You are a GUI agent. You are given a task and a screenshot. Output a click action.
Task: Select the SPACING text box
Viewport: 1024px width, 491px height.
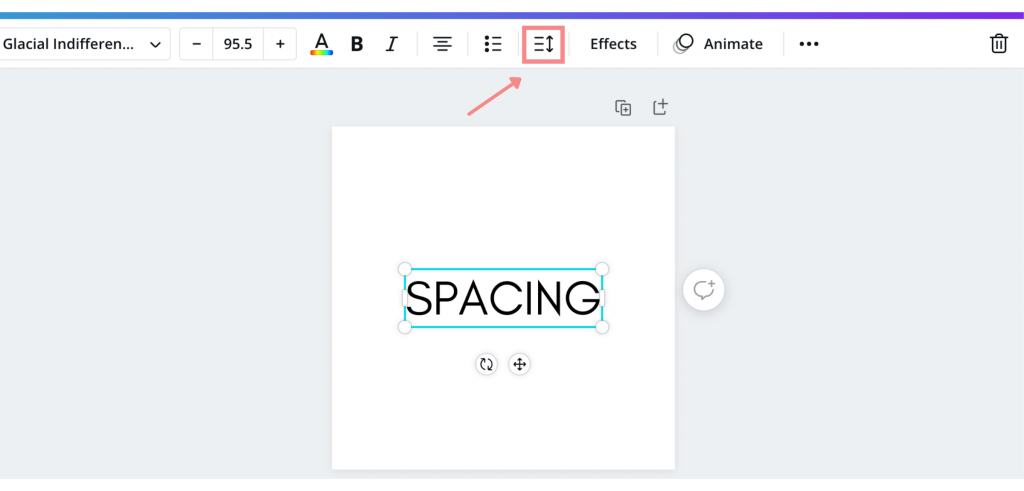503,298
